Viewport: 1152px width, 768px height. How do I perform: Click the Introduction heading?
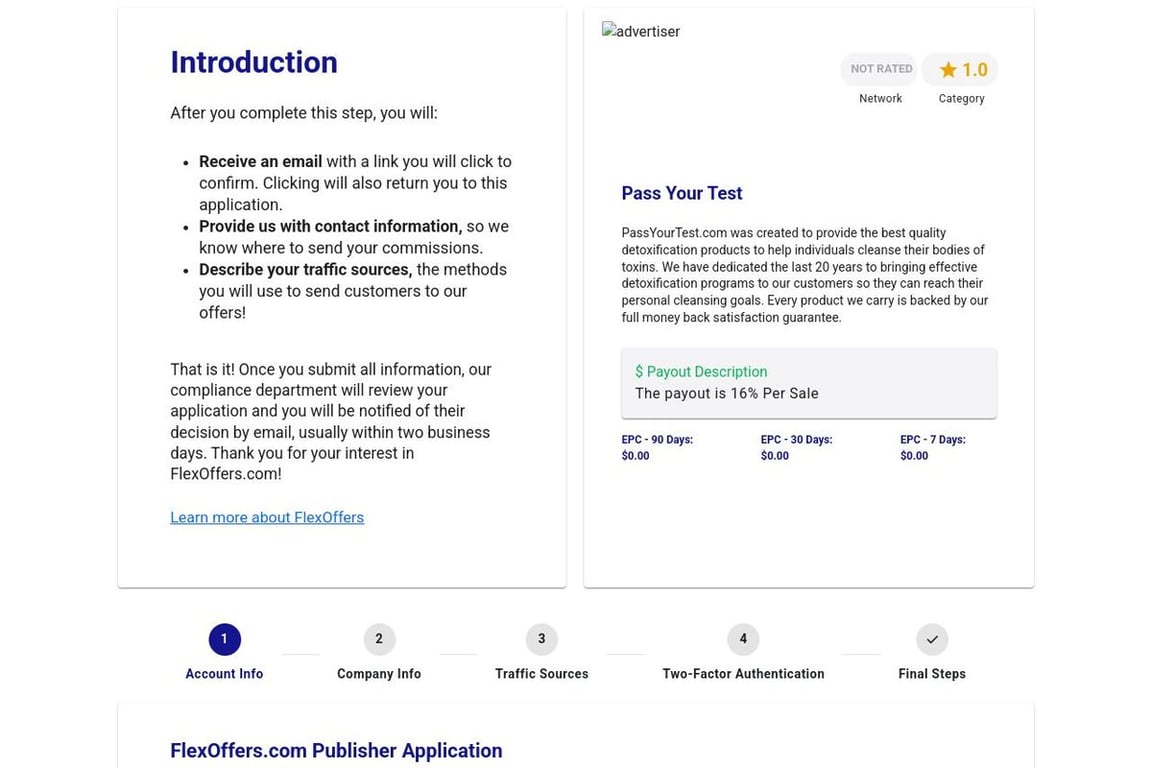point(254,62)
